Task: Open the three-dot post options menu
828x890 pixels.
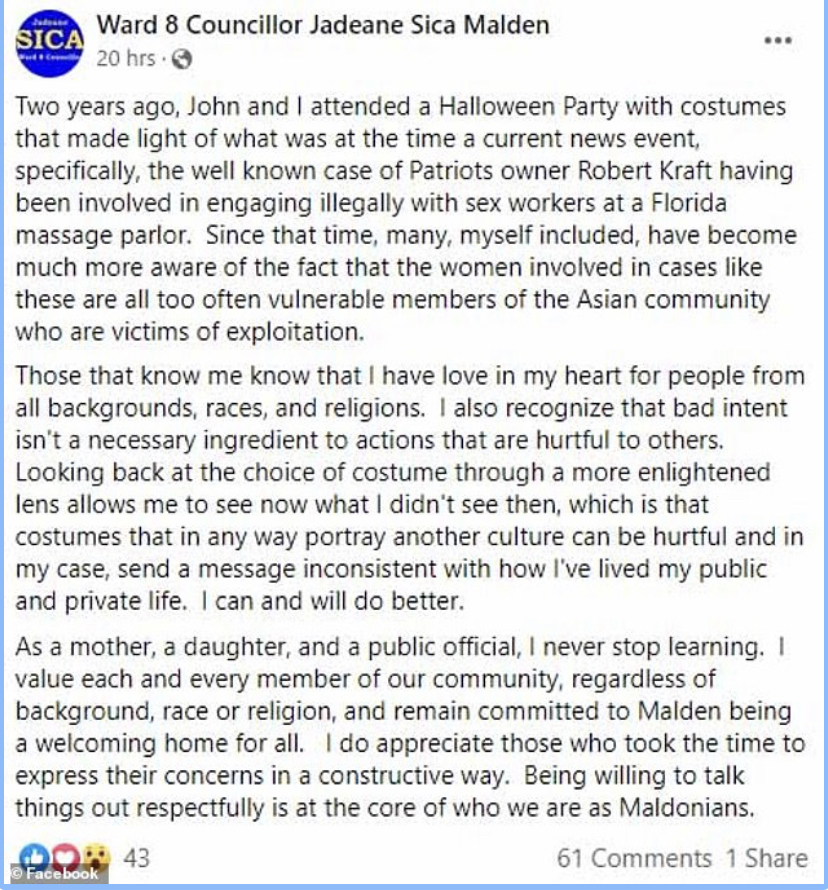Action: click(777, 40)
